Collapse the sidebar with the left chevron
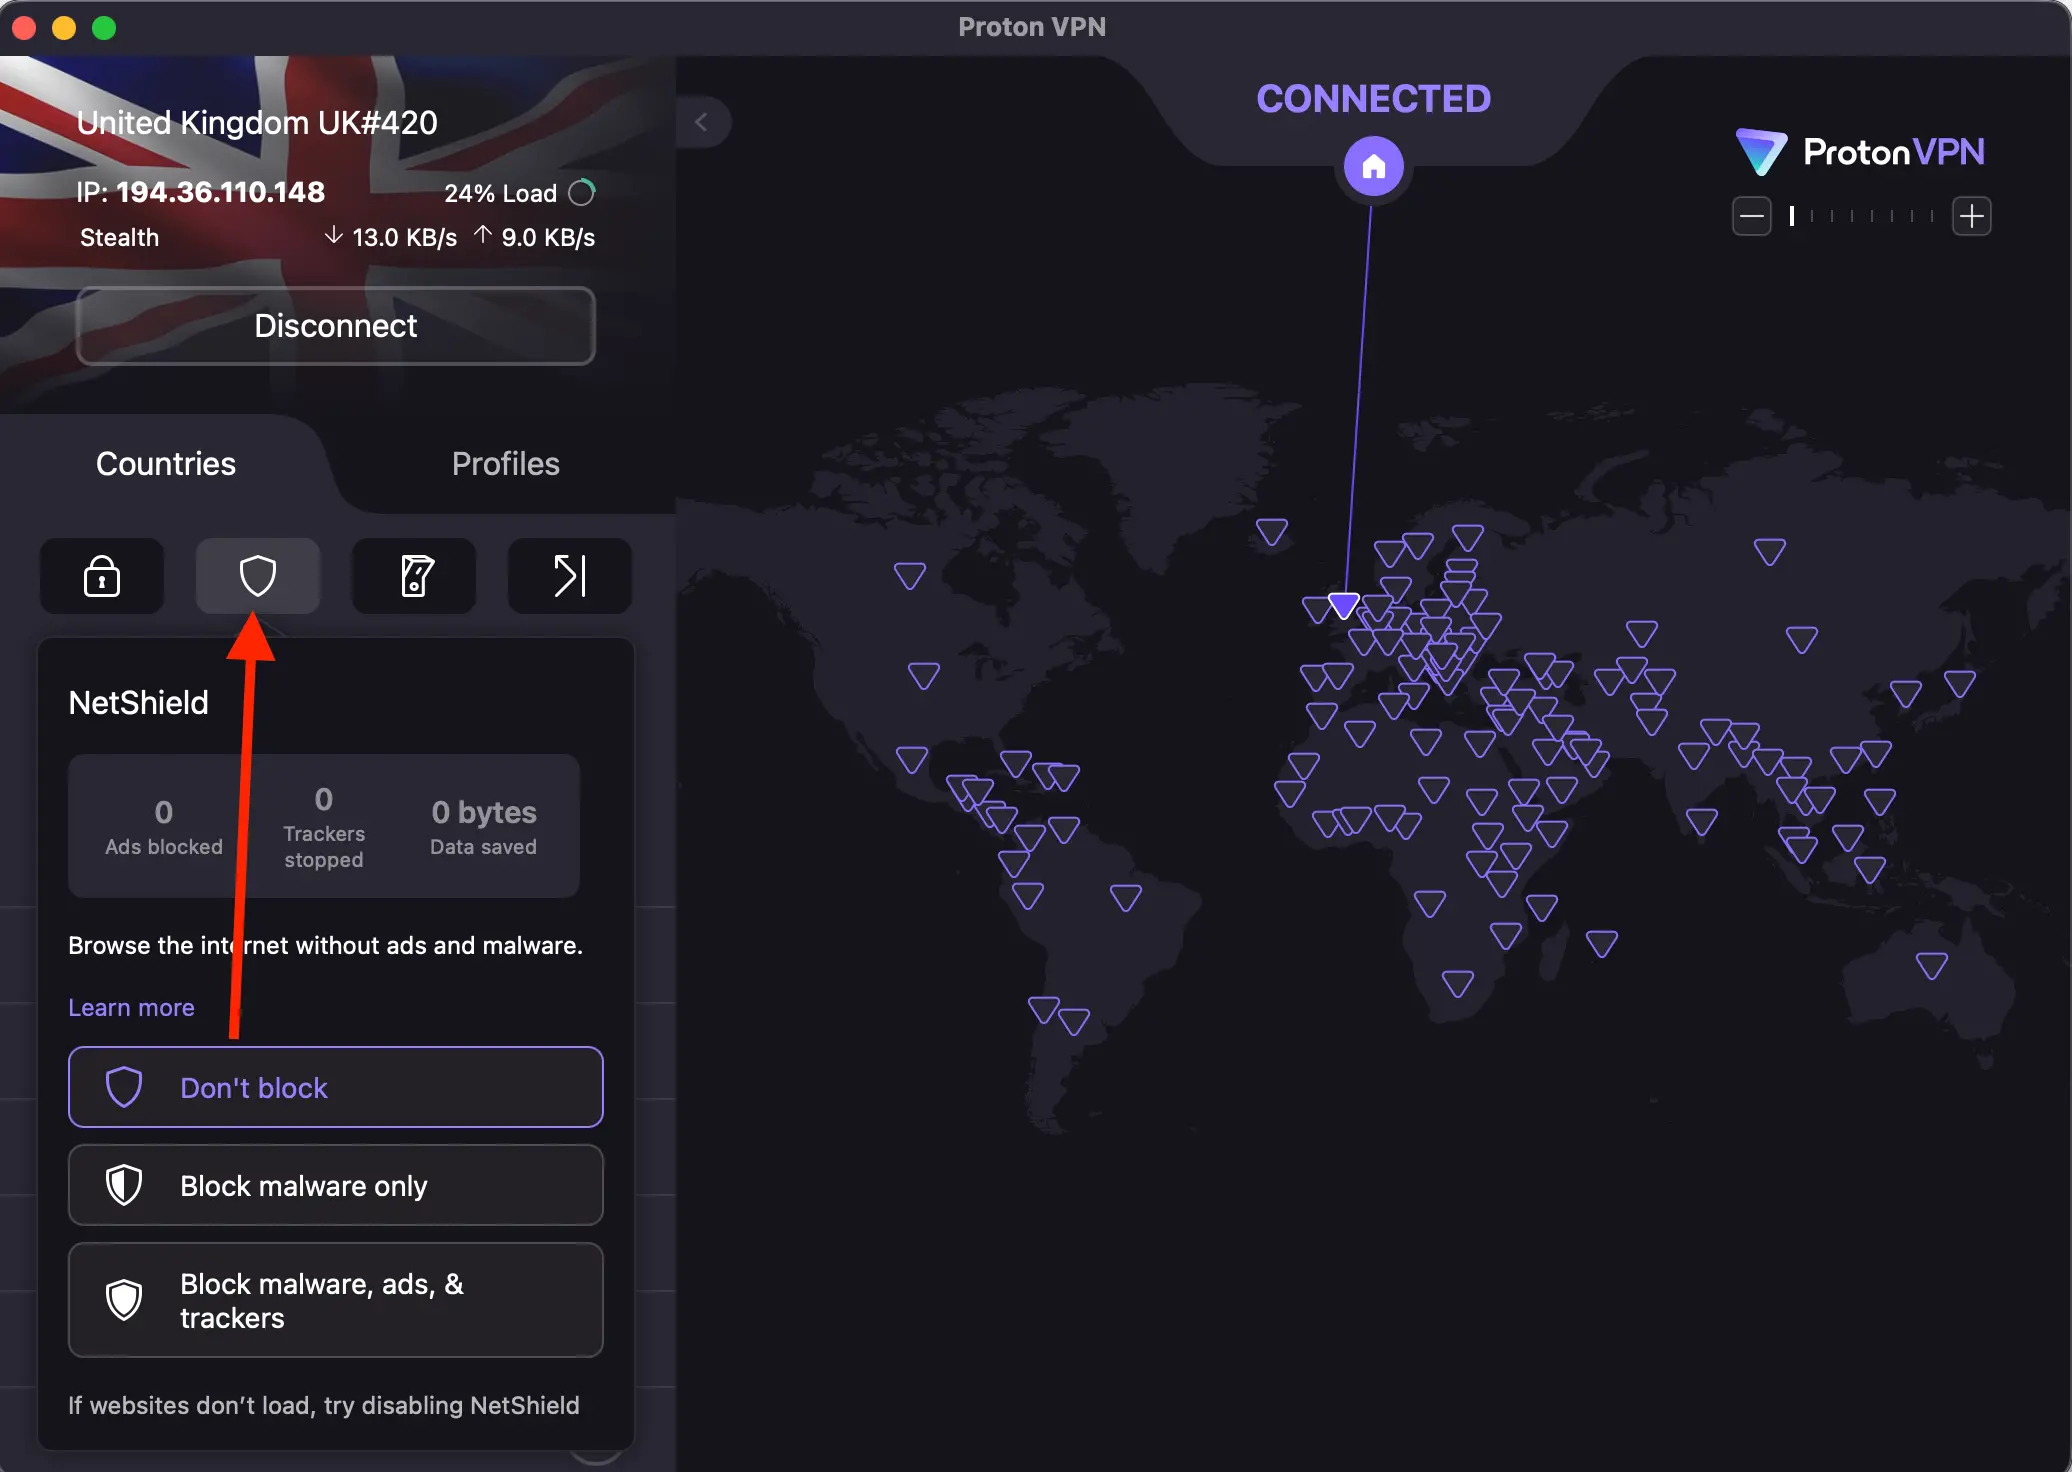 (x=704, y=121)
